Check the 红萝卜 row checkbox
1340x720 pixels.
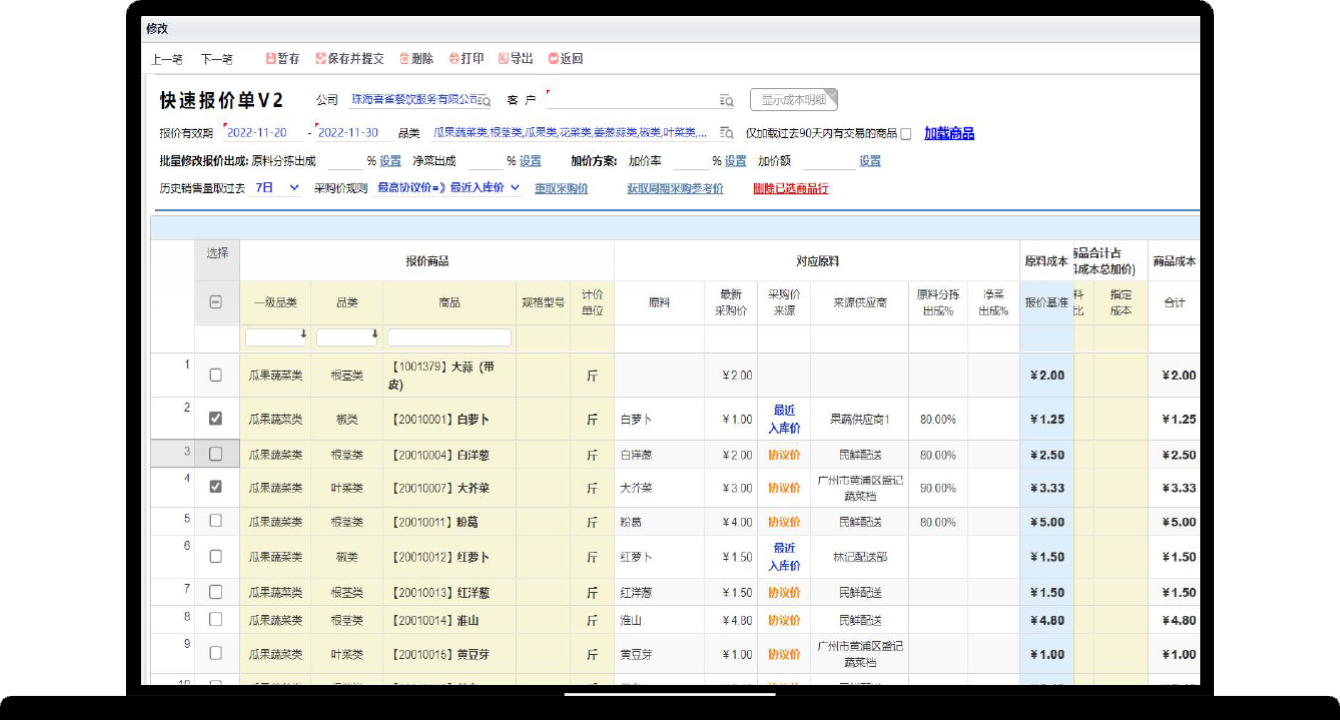click(x=215, y=556)
